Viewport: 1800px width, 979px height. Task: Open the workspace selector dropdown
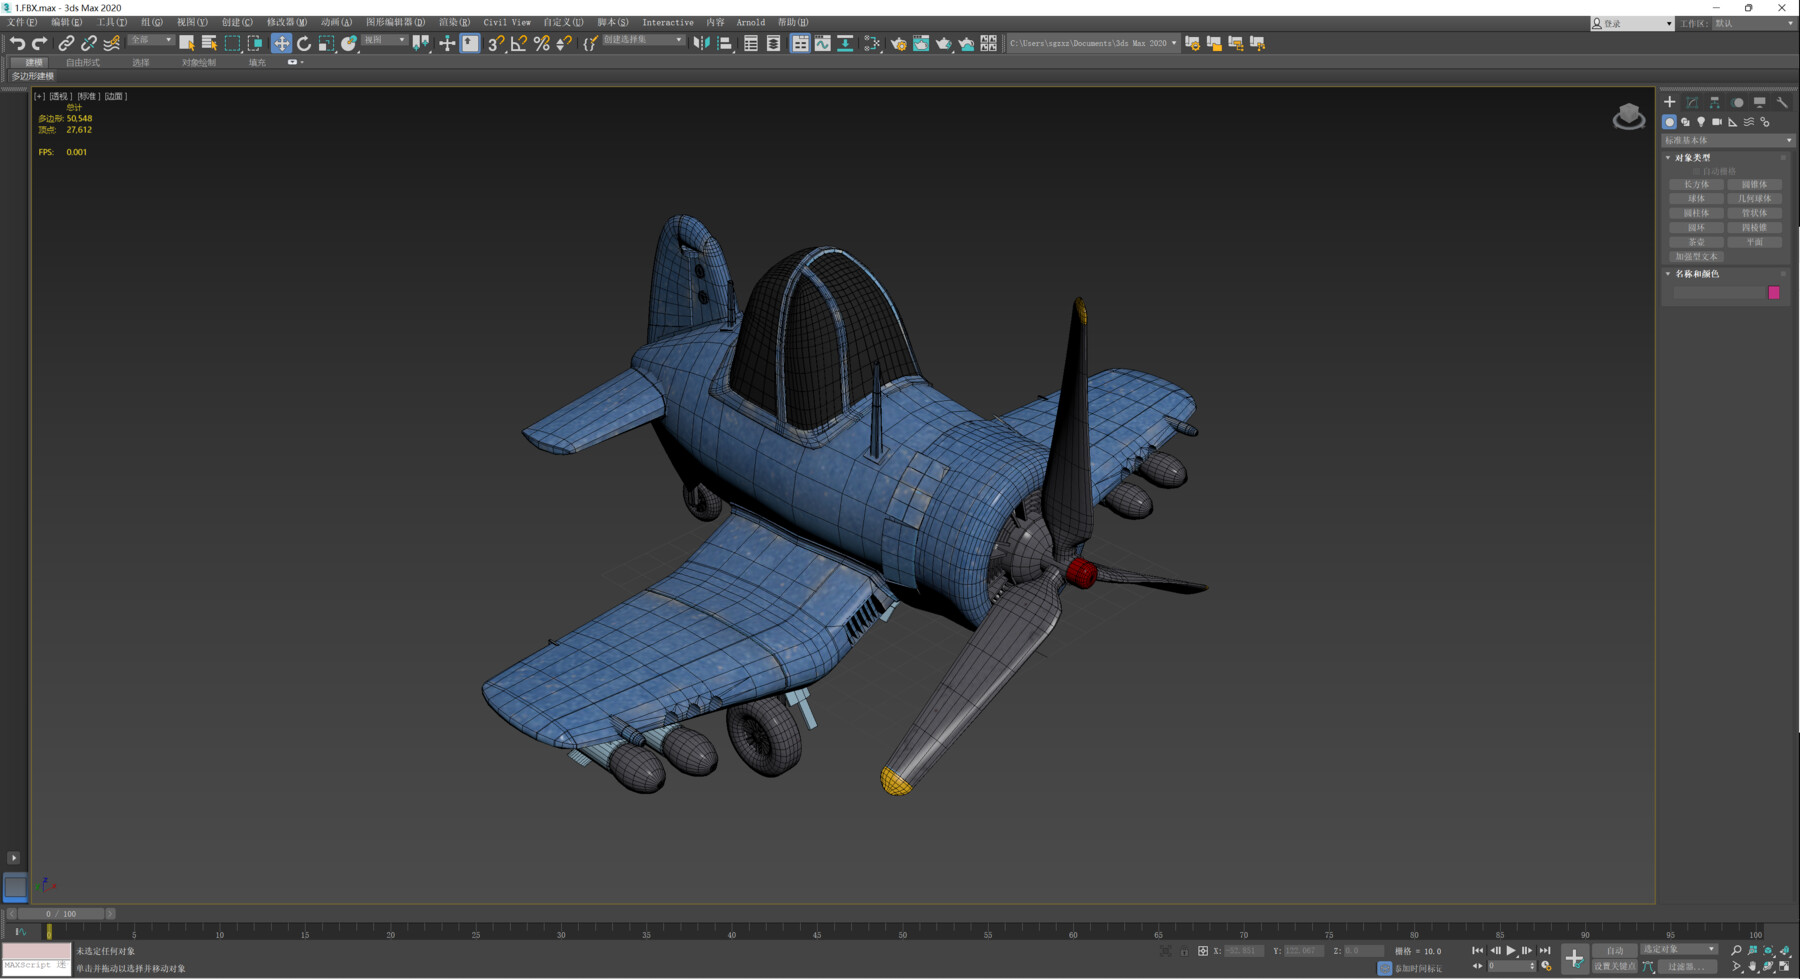click(1754, 23)
